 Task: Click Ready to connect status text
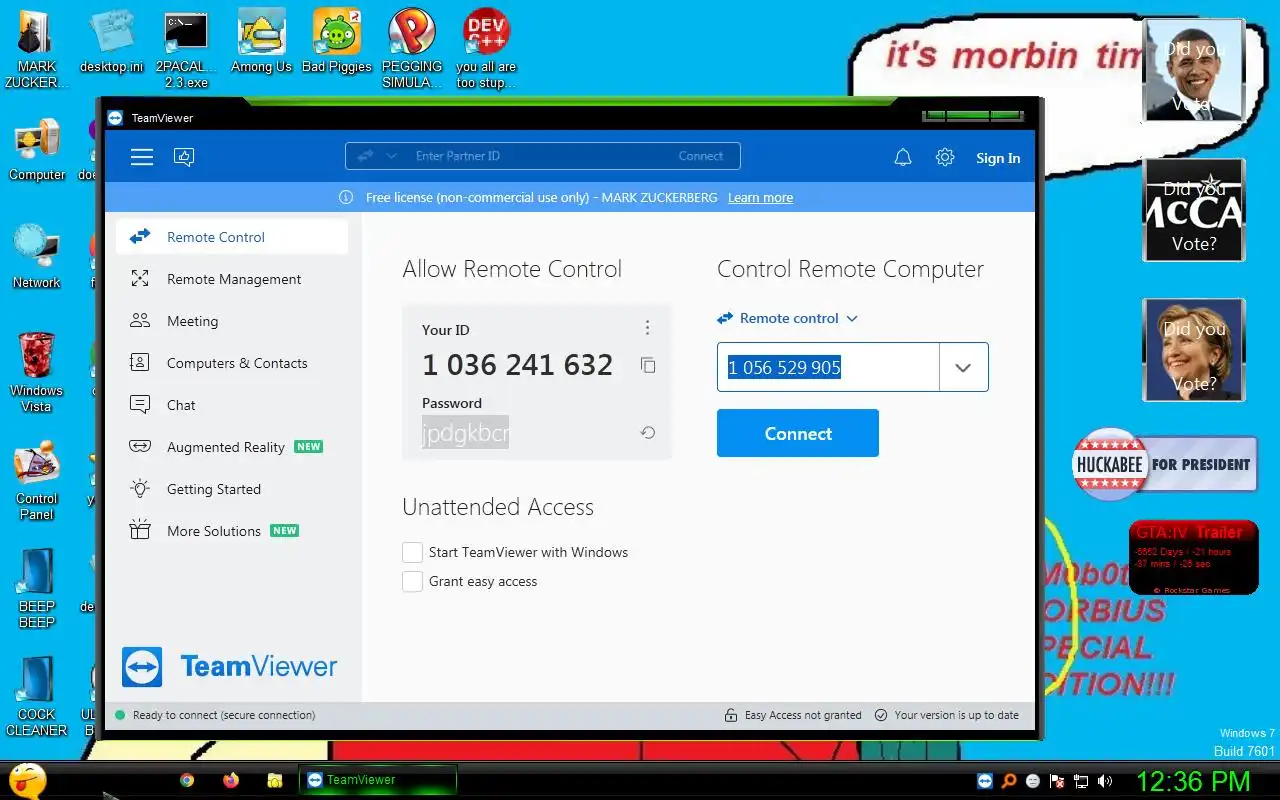tap(224, 715)
